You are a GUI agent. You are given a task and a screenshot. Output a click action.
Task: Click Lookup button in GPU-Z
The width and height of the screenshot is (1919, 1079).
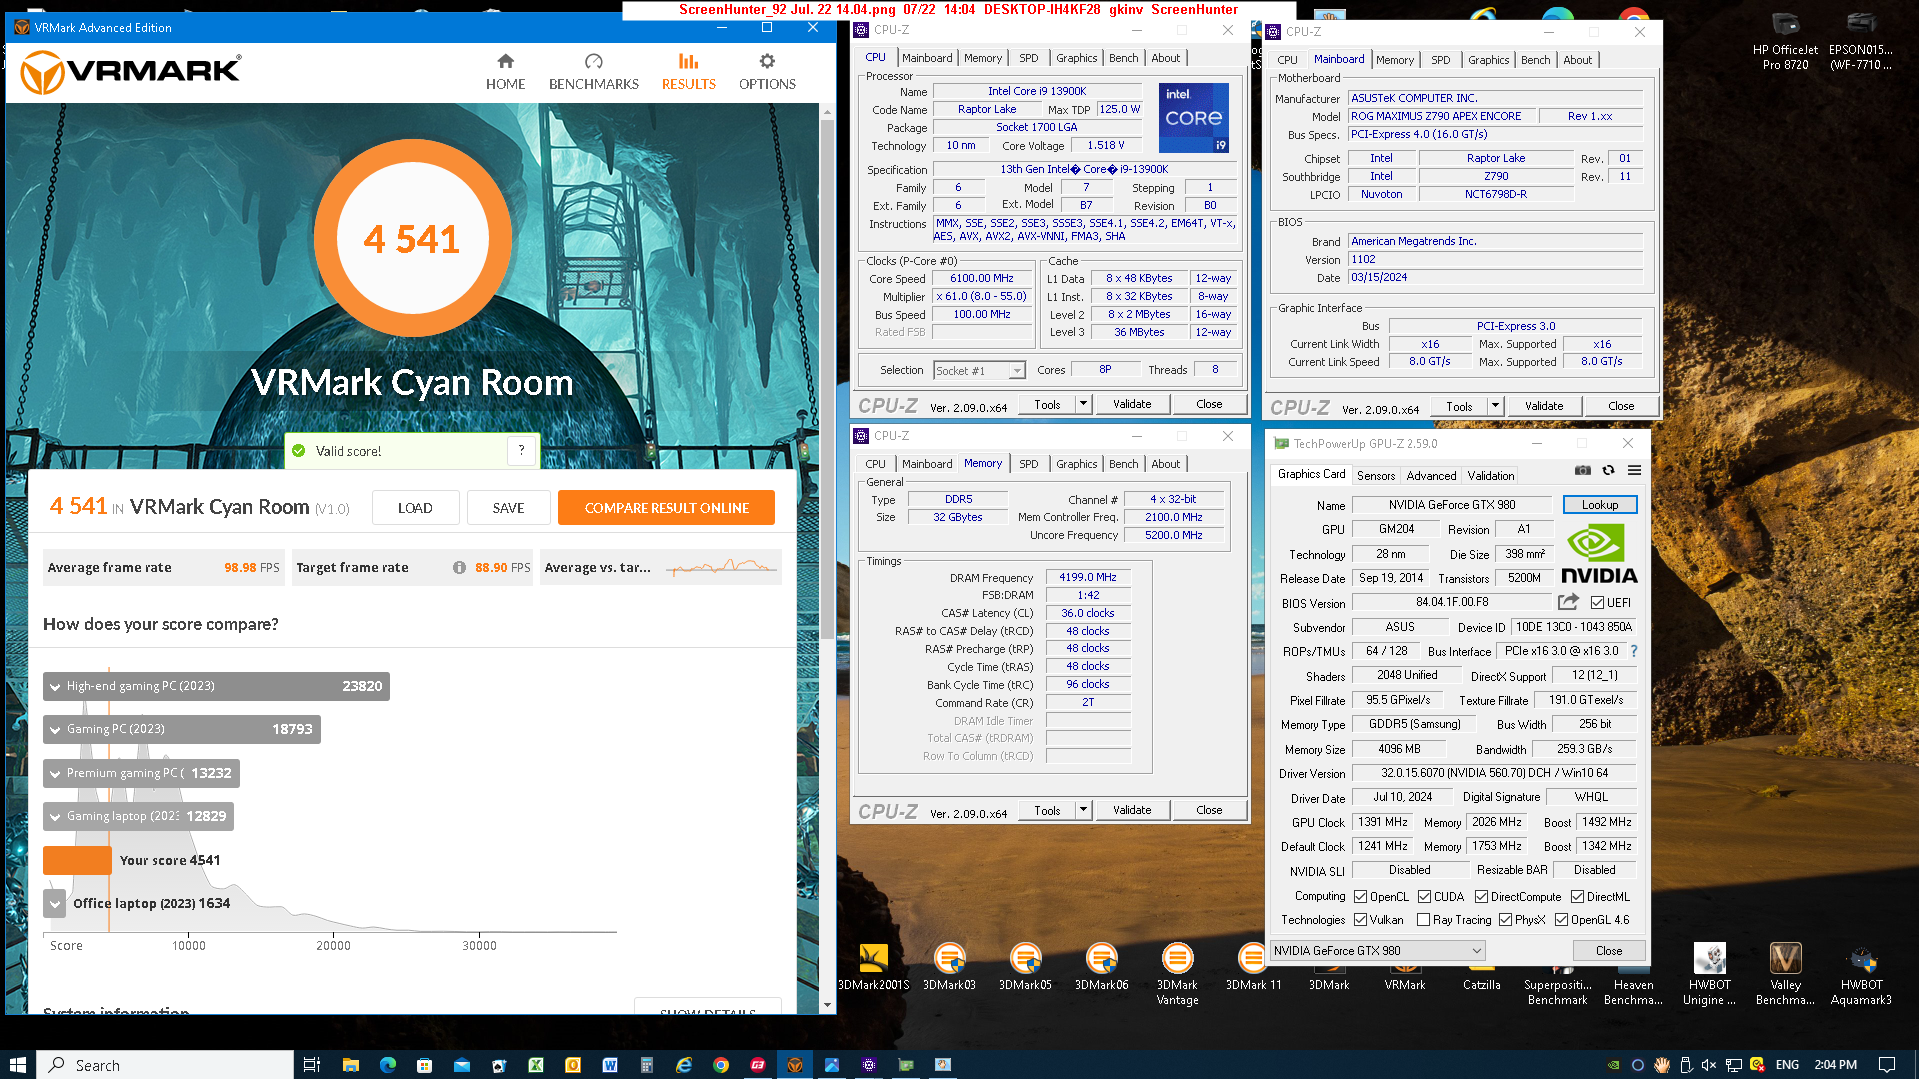pyautogui.click(x=1599, y=505)
